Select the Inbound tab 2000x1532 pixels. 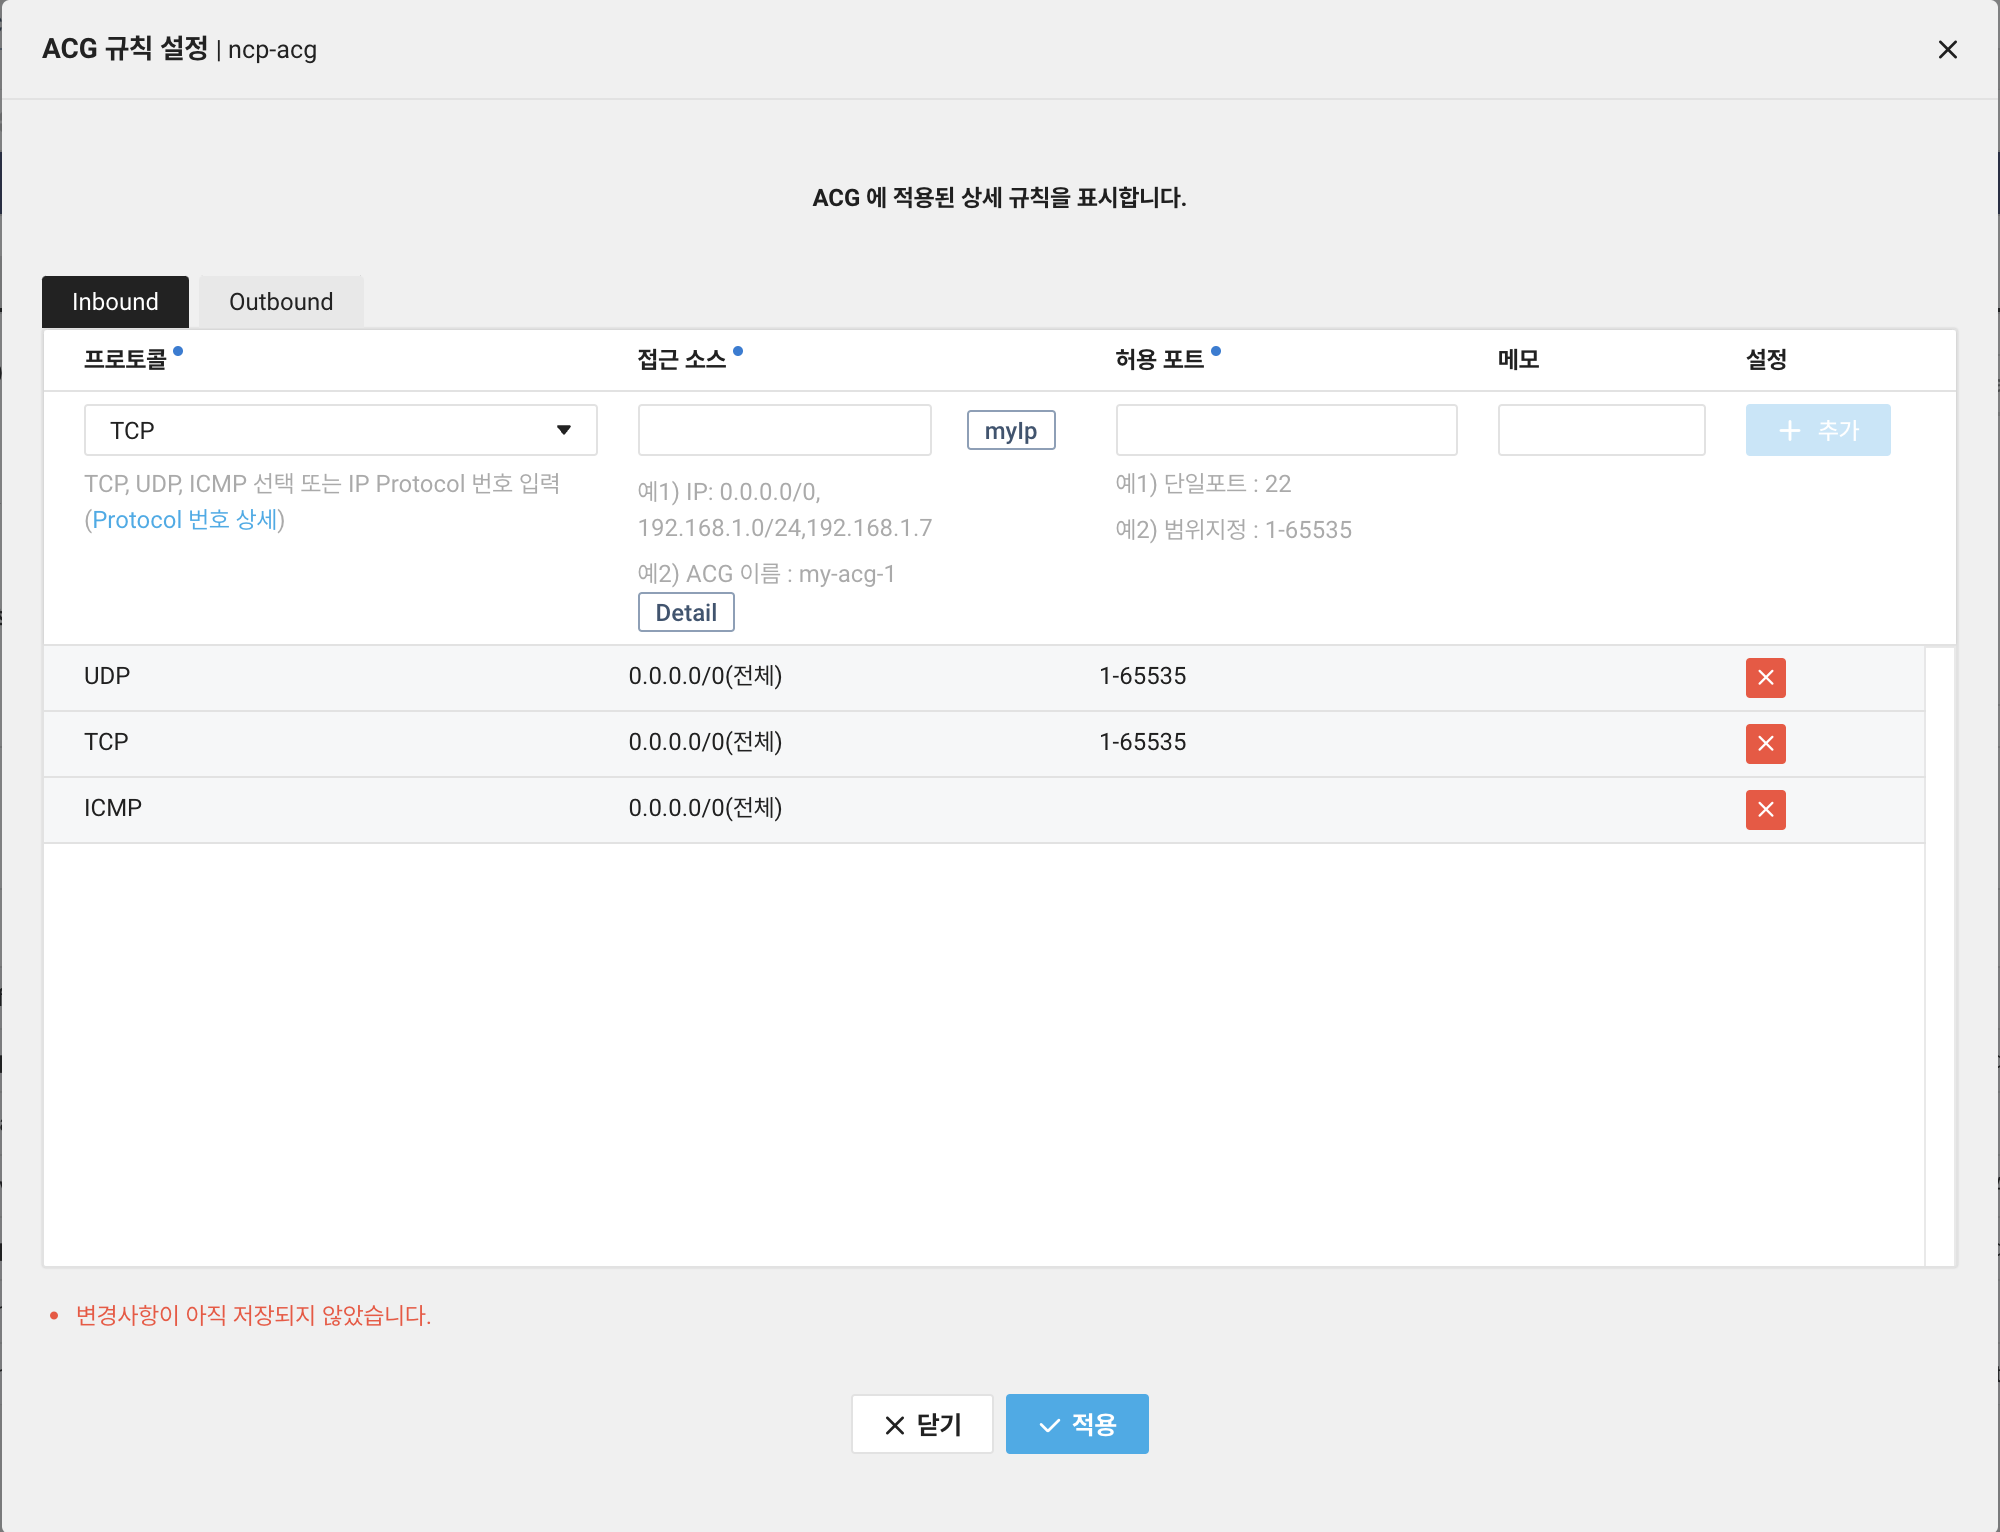[x=115, y=302]
